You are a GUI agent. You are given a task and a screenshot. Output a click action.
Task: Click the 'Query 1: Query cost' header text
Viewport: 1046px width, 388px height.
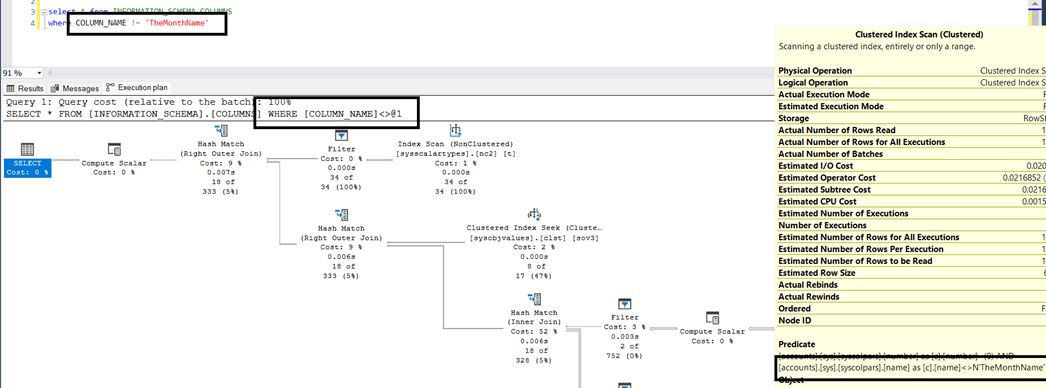pyautogui.click(x=148, y=102)
